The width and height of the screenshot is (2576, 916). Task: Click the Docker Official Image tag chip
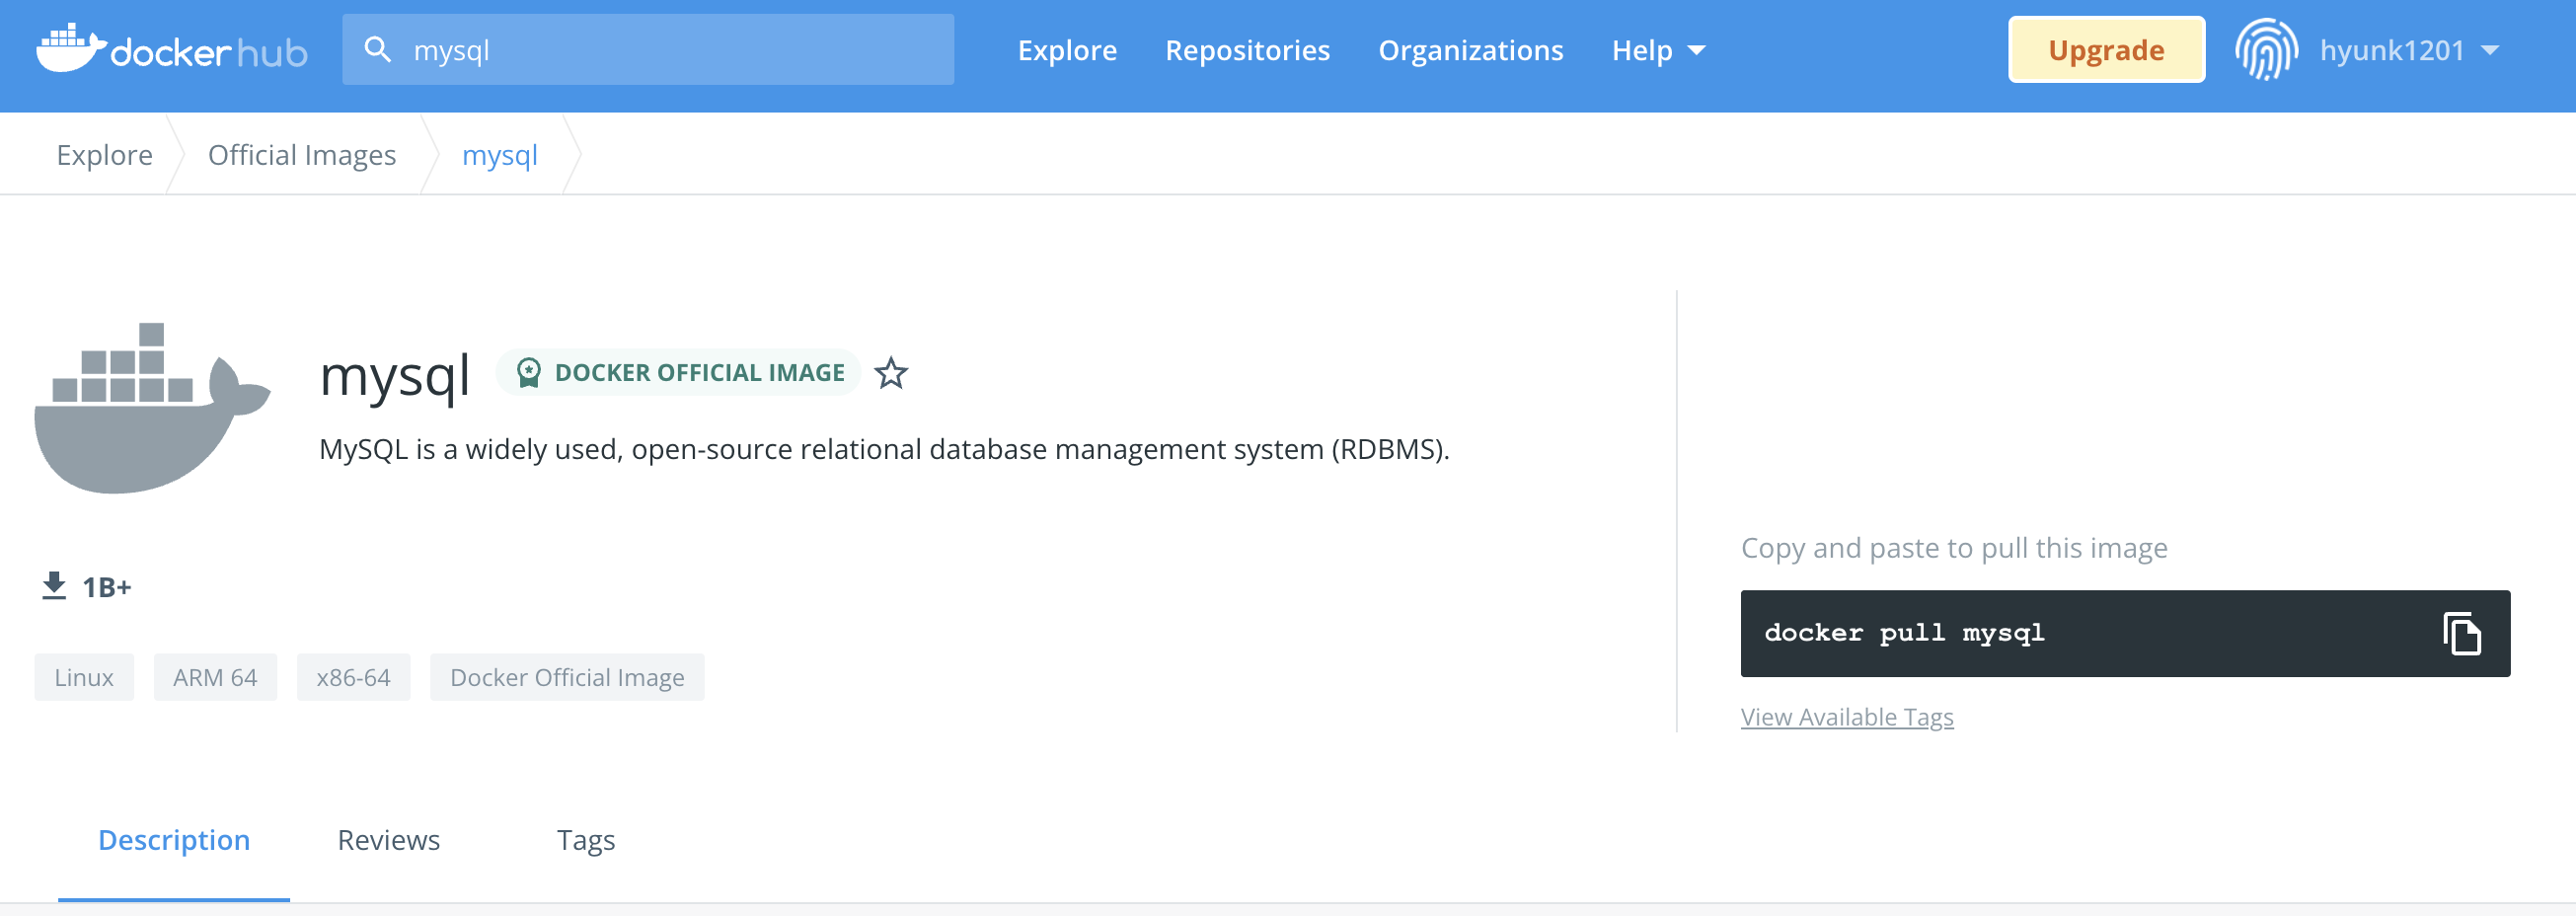pyautogui.click(x=567, y=677)
